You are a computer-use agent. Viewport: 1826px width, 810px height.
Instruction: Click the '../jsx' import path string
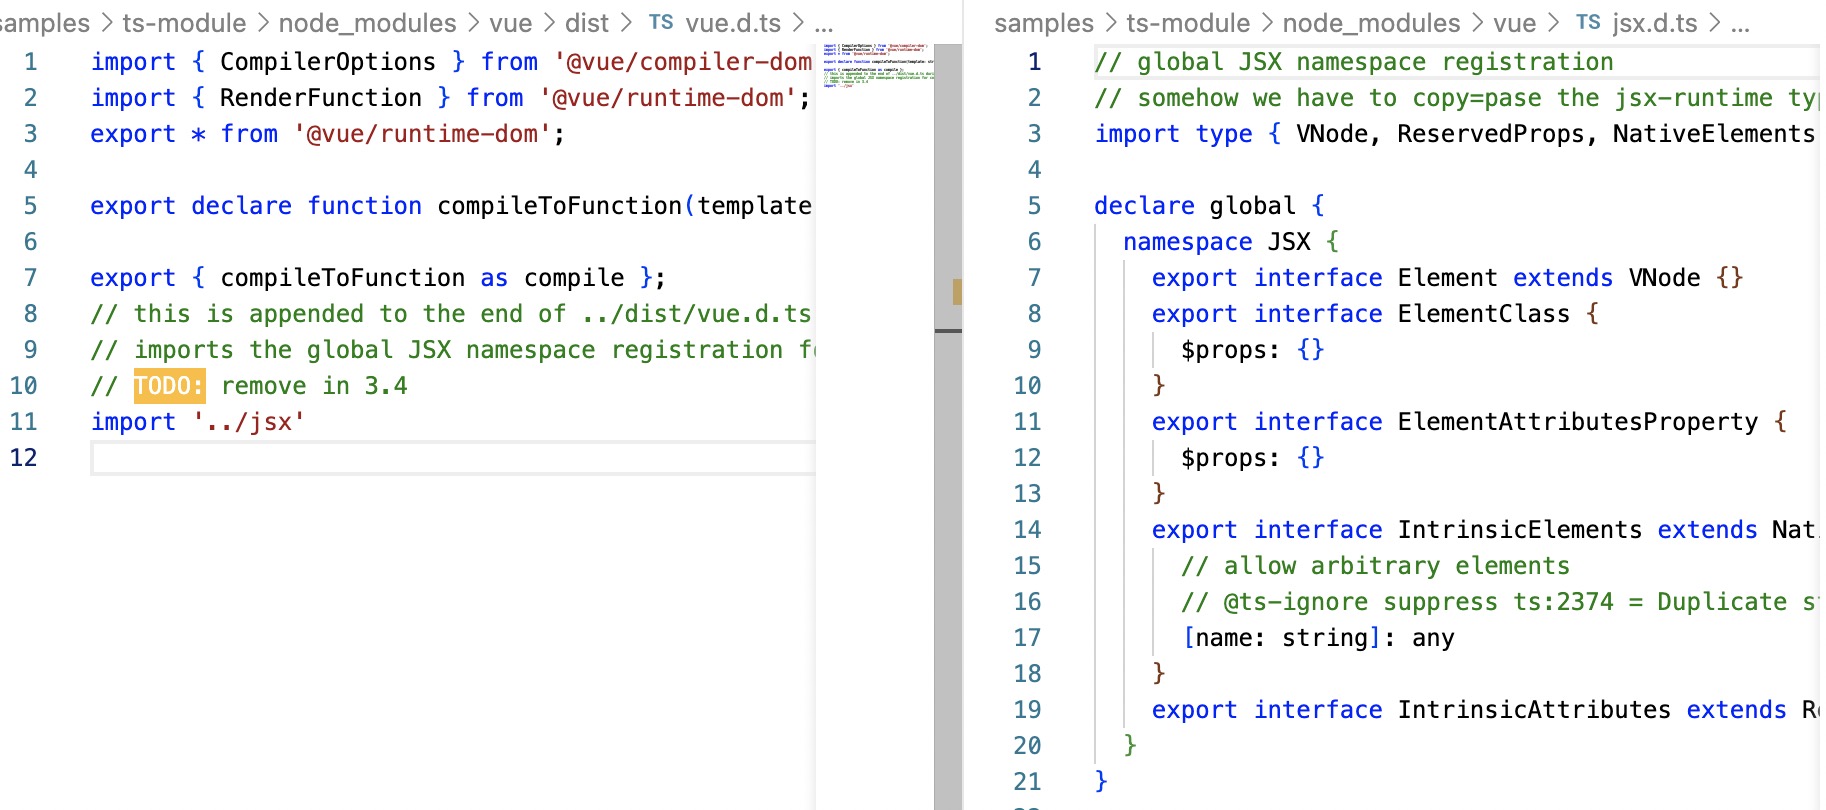[249, 422]
